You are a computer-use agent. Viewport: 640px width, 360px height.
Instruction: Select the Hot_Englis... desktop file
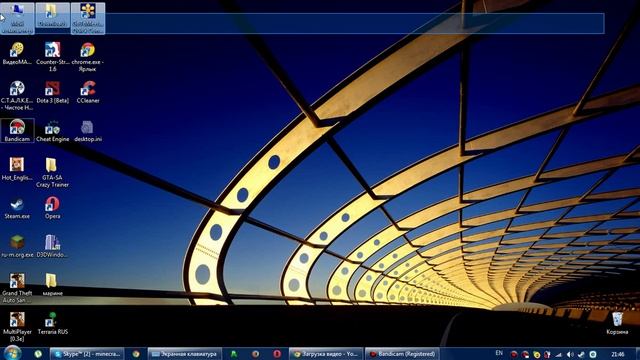pyautogui.click(x=17, y=169)
